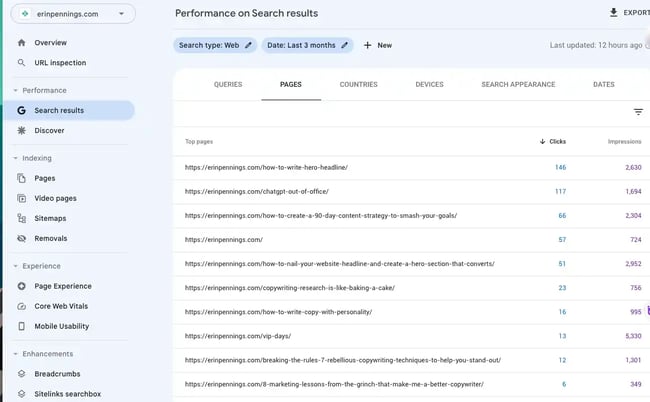Click the https://erinpennings.com/ homepage row

pos(412,240)
